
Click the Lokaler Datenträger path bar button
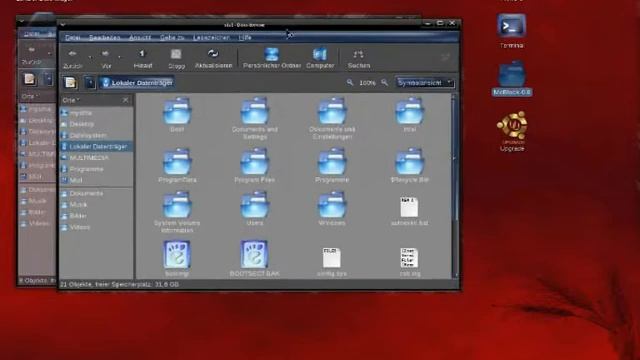coord(137,82)
